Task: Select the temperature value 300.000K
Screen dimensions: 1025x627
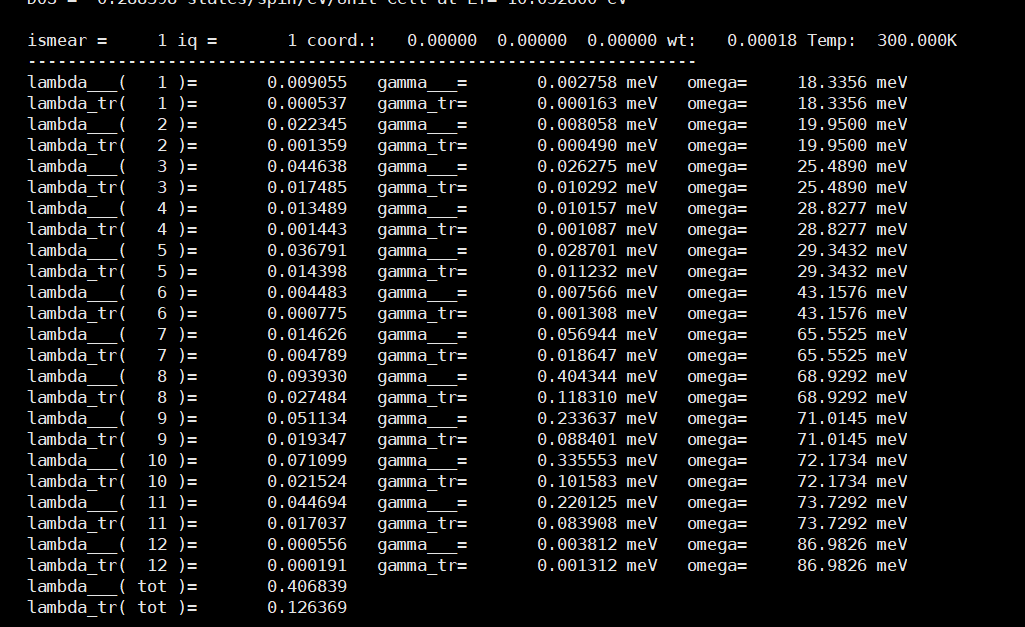Action: coord(917,41)
